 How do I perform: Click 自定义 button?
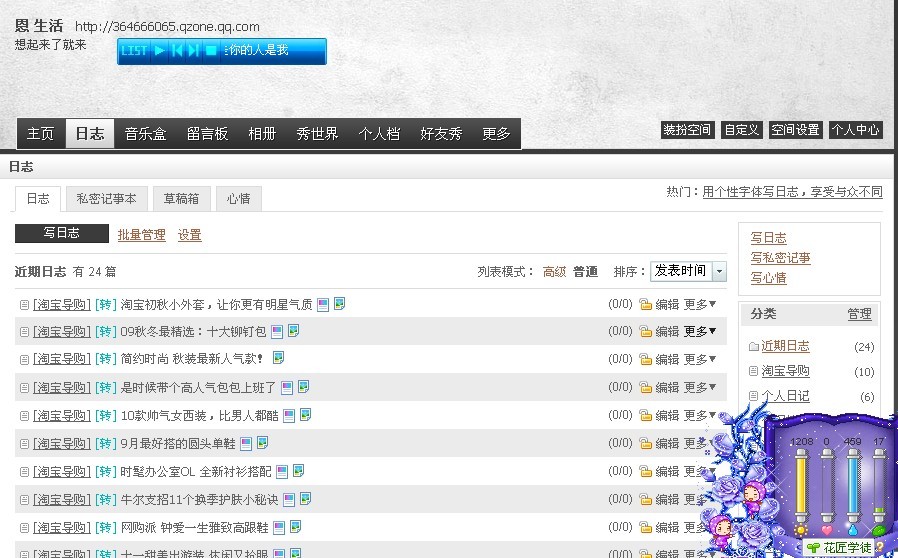coord(742,130)
